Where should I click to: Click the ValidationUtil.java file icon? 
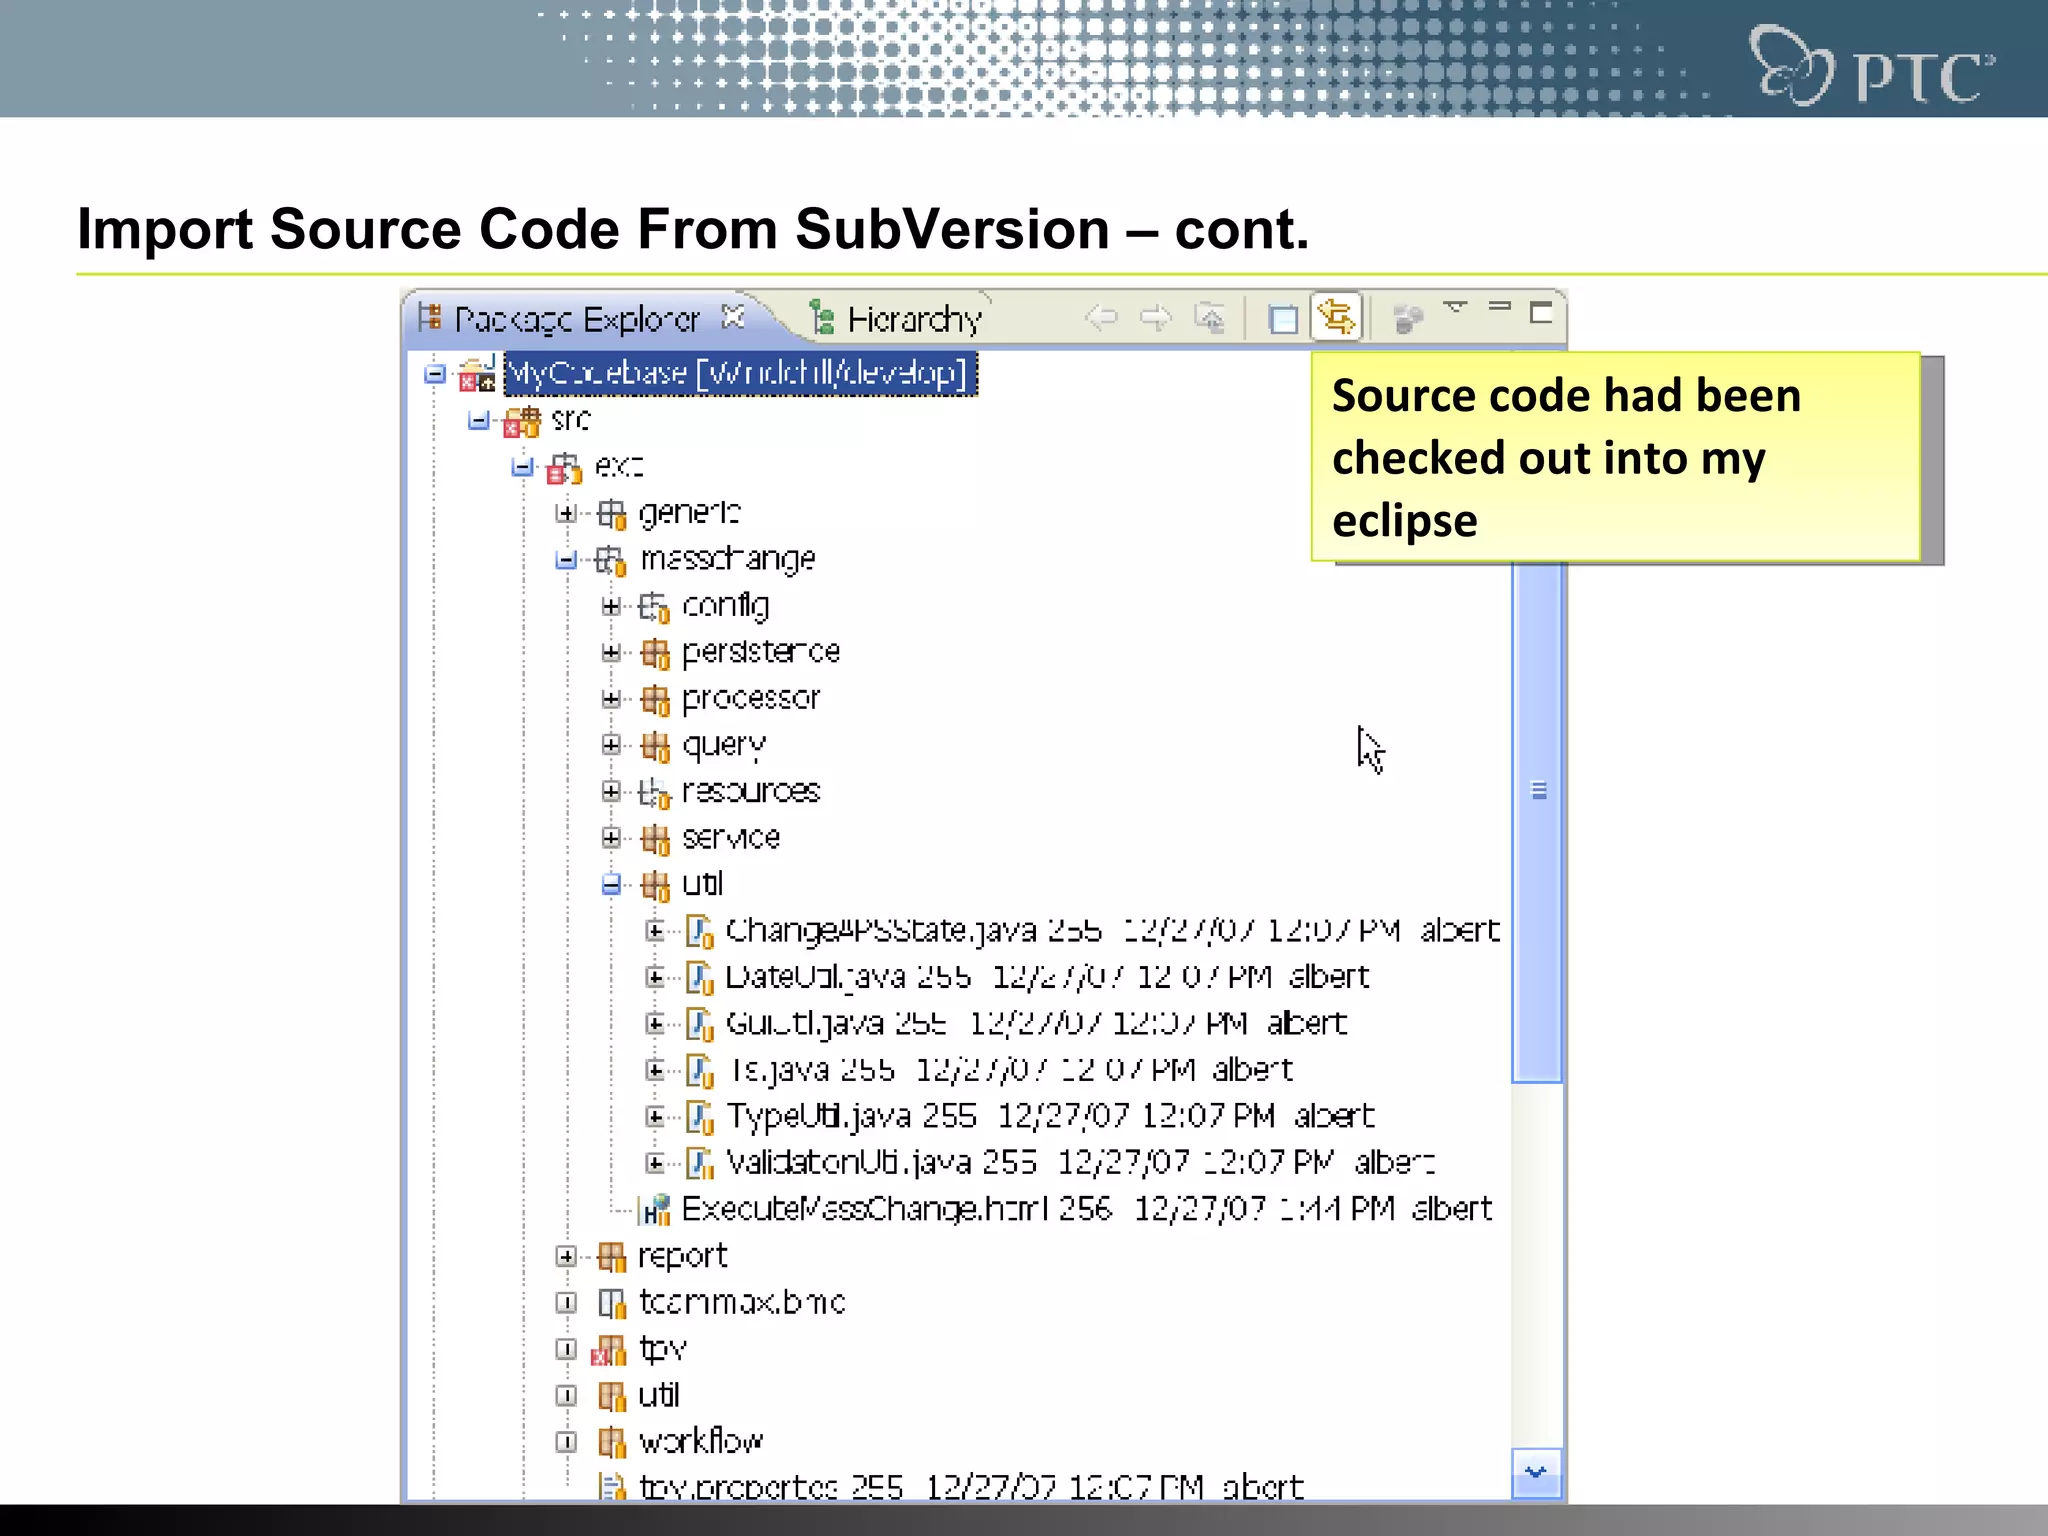pos(699,1164)
